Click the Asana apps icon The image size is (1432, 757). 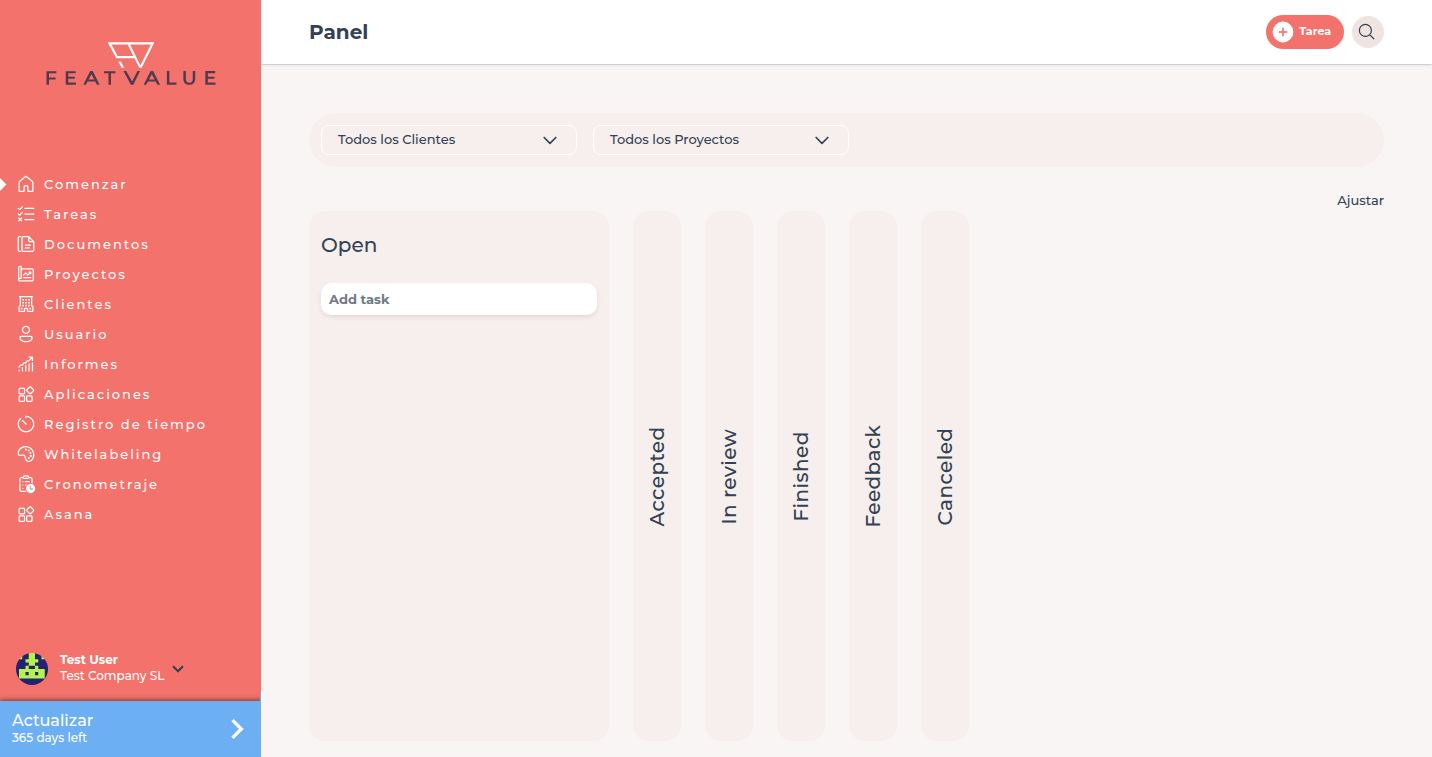click(x=26, y=514)
